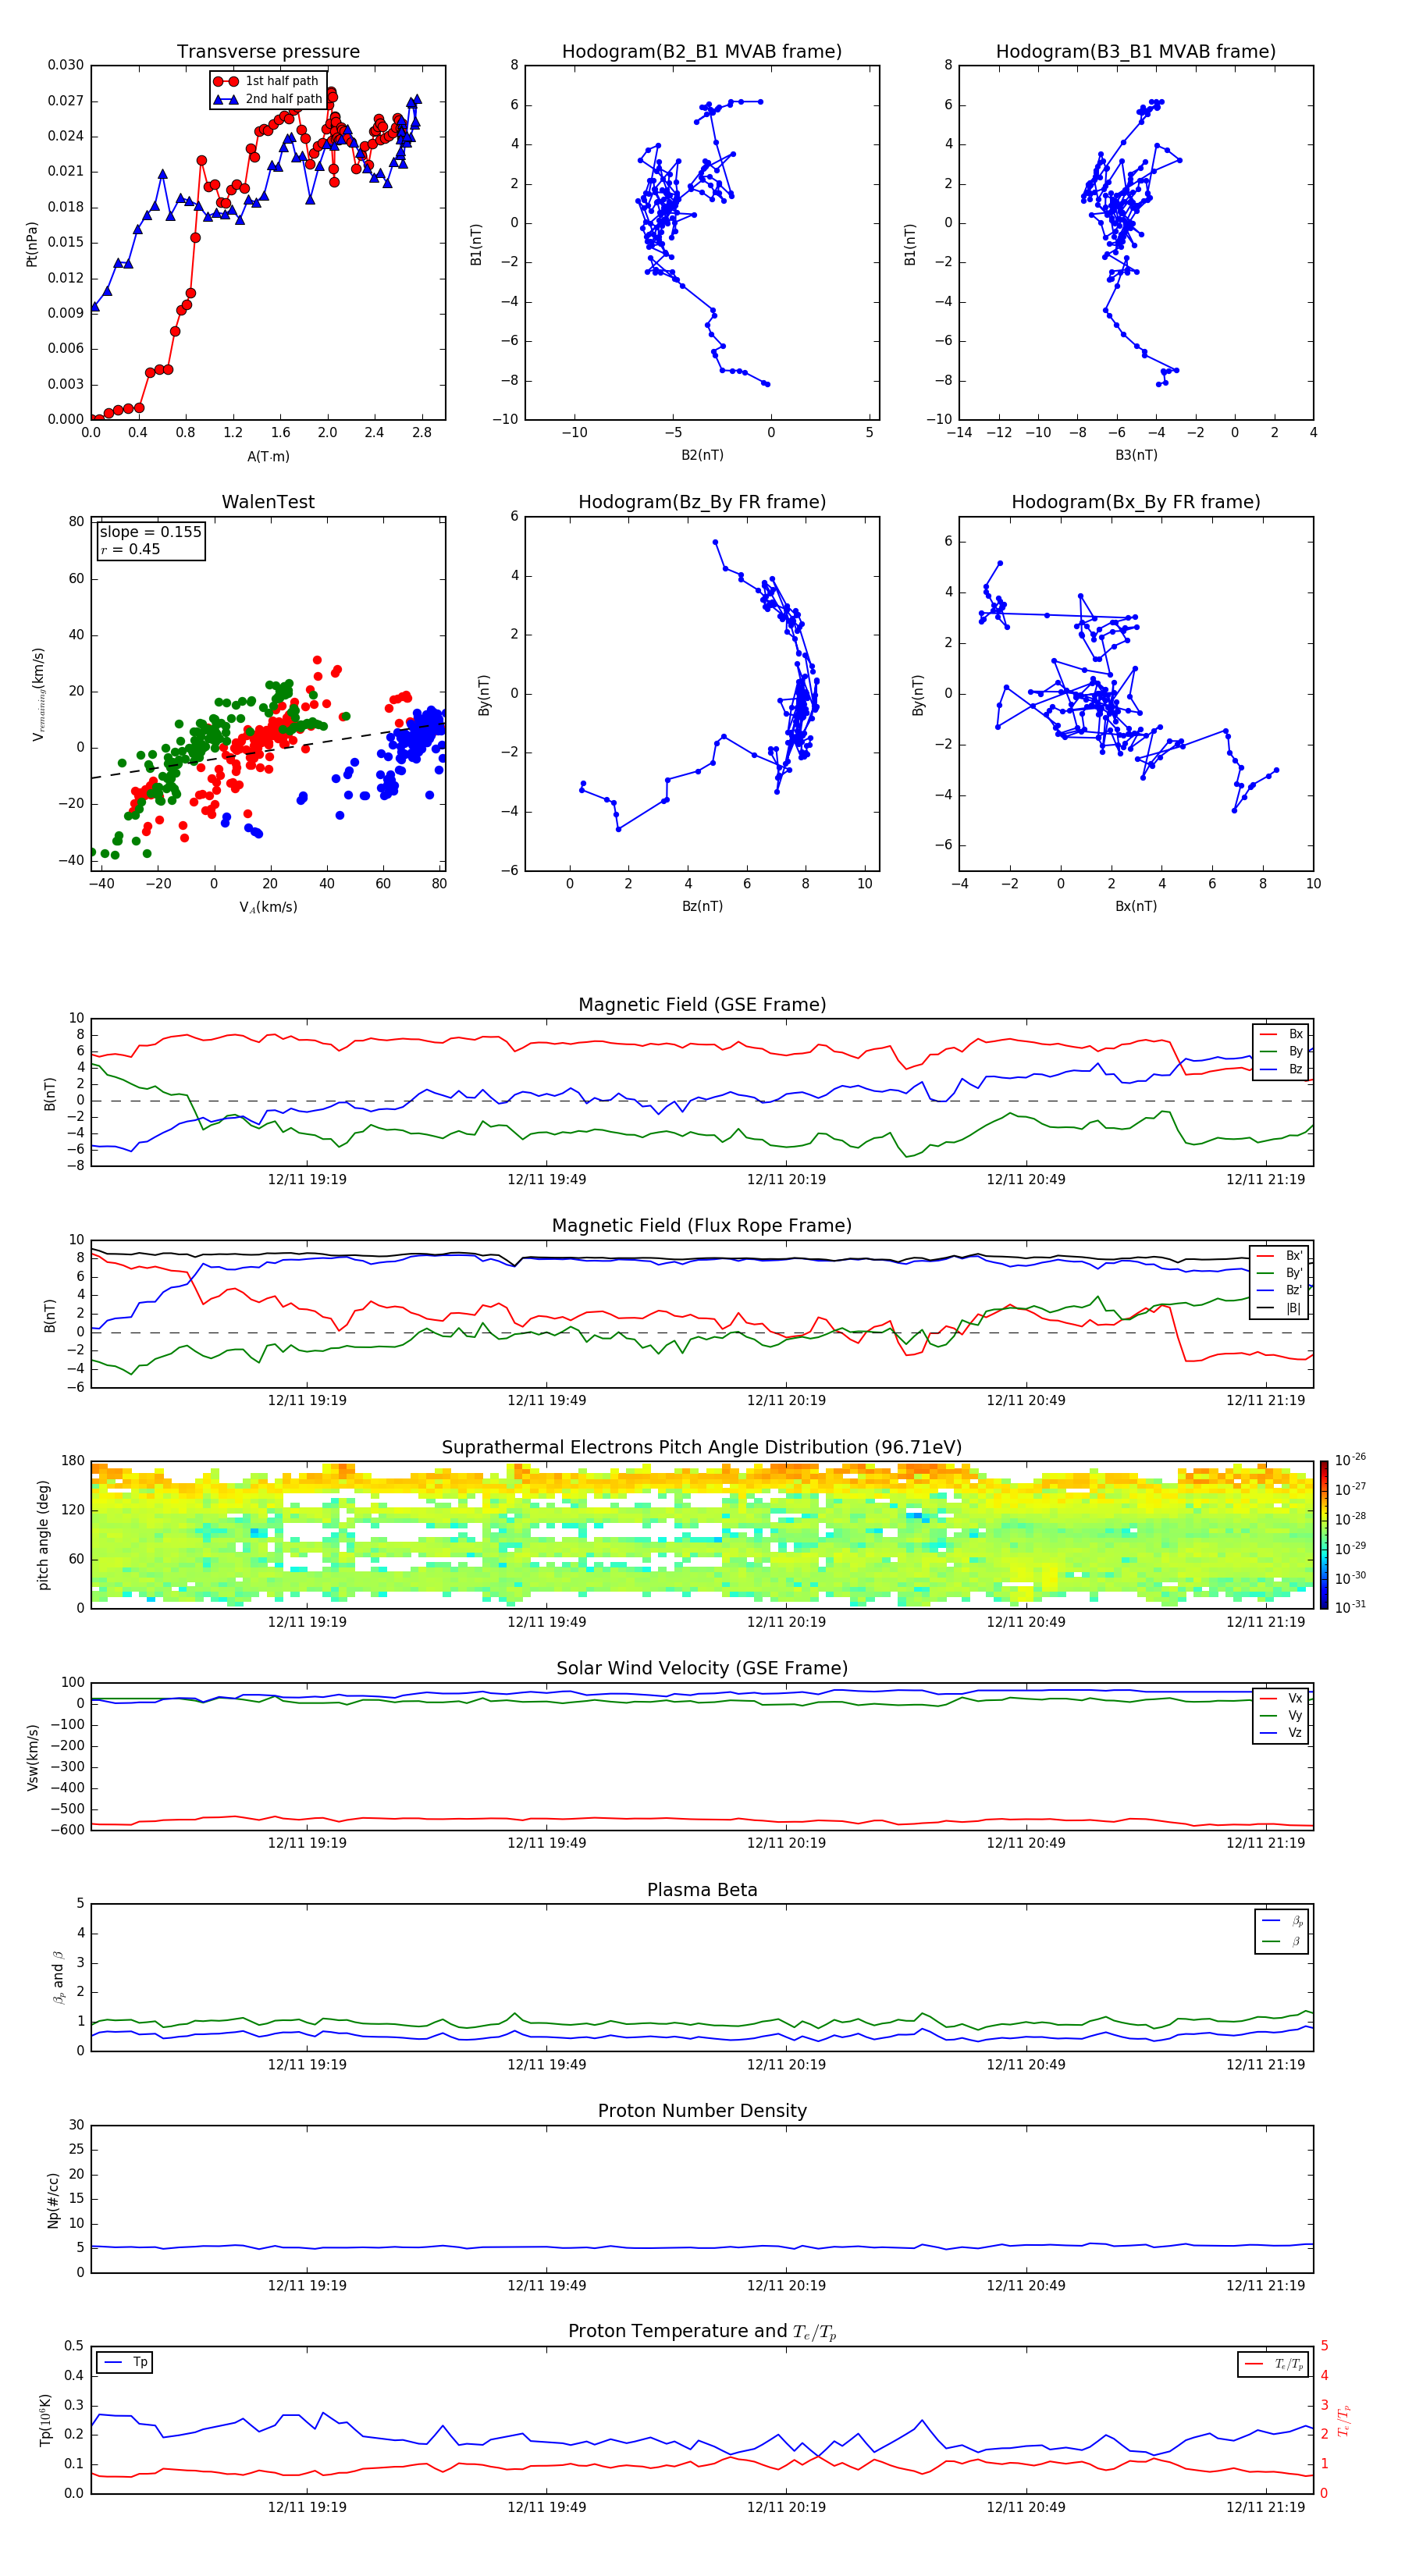Click 'Suprathermal Electrons Pitch Angle Distribution' title
This screenshot has height=2576, width=1405.
pyautogui.click(x=702, y=1448)
